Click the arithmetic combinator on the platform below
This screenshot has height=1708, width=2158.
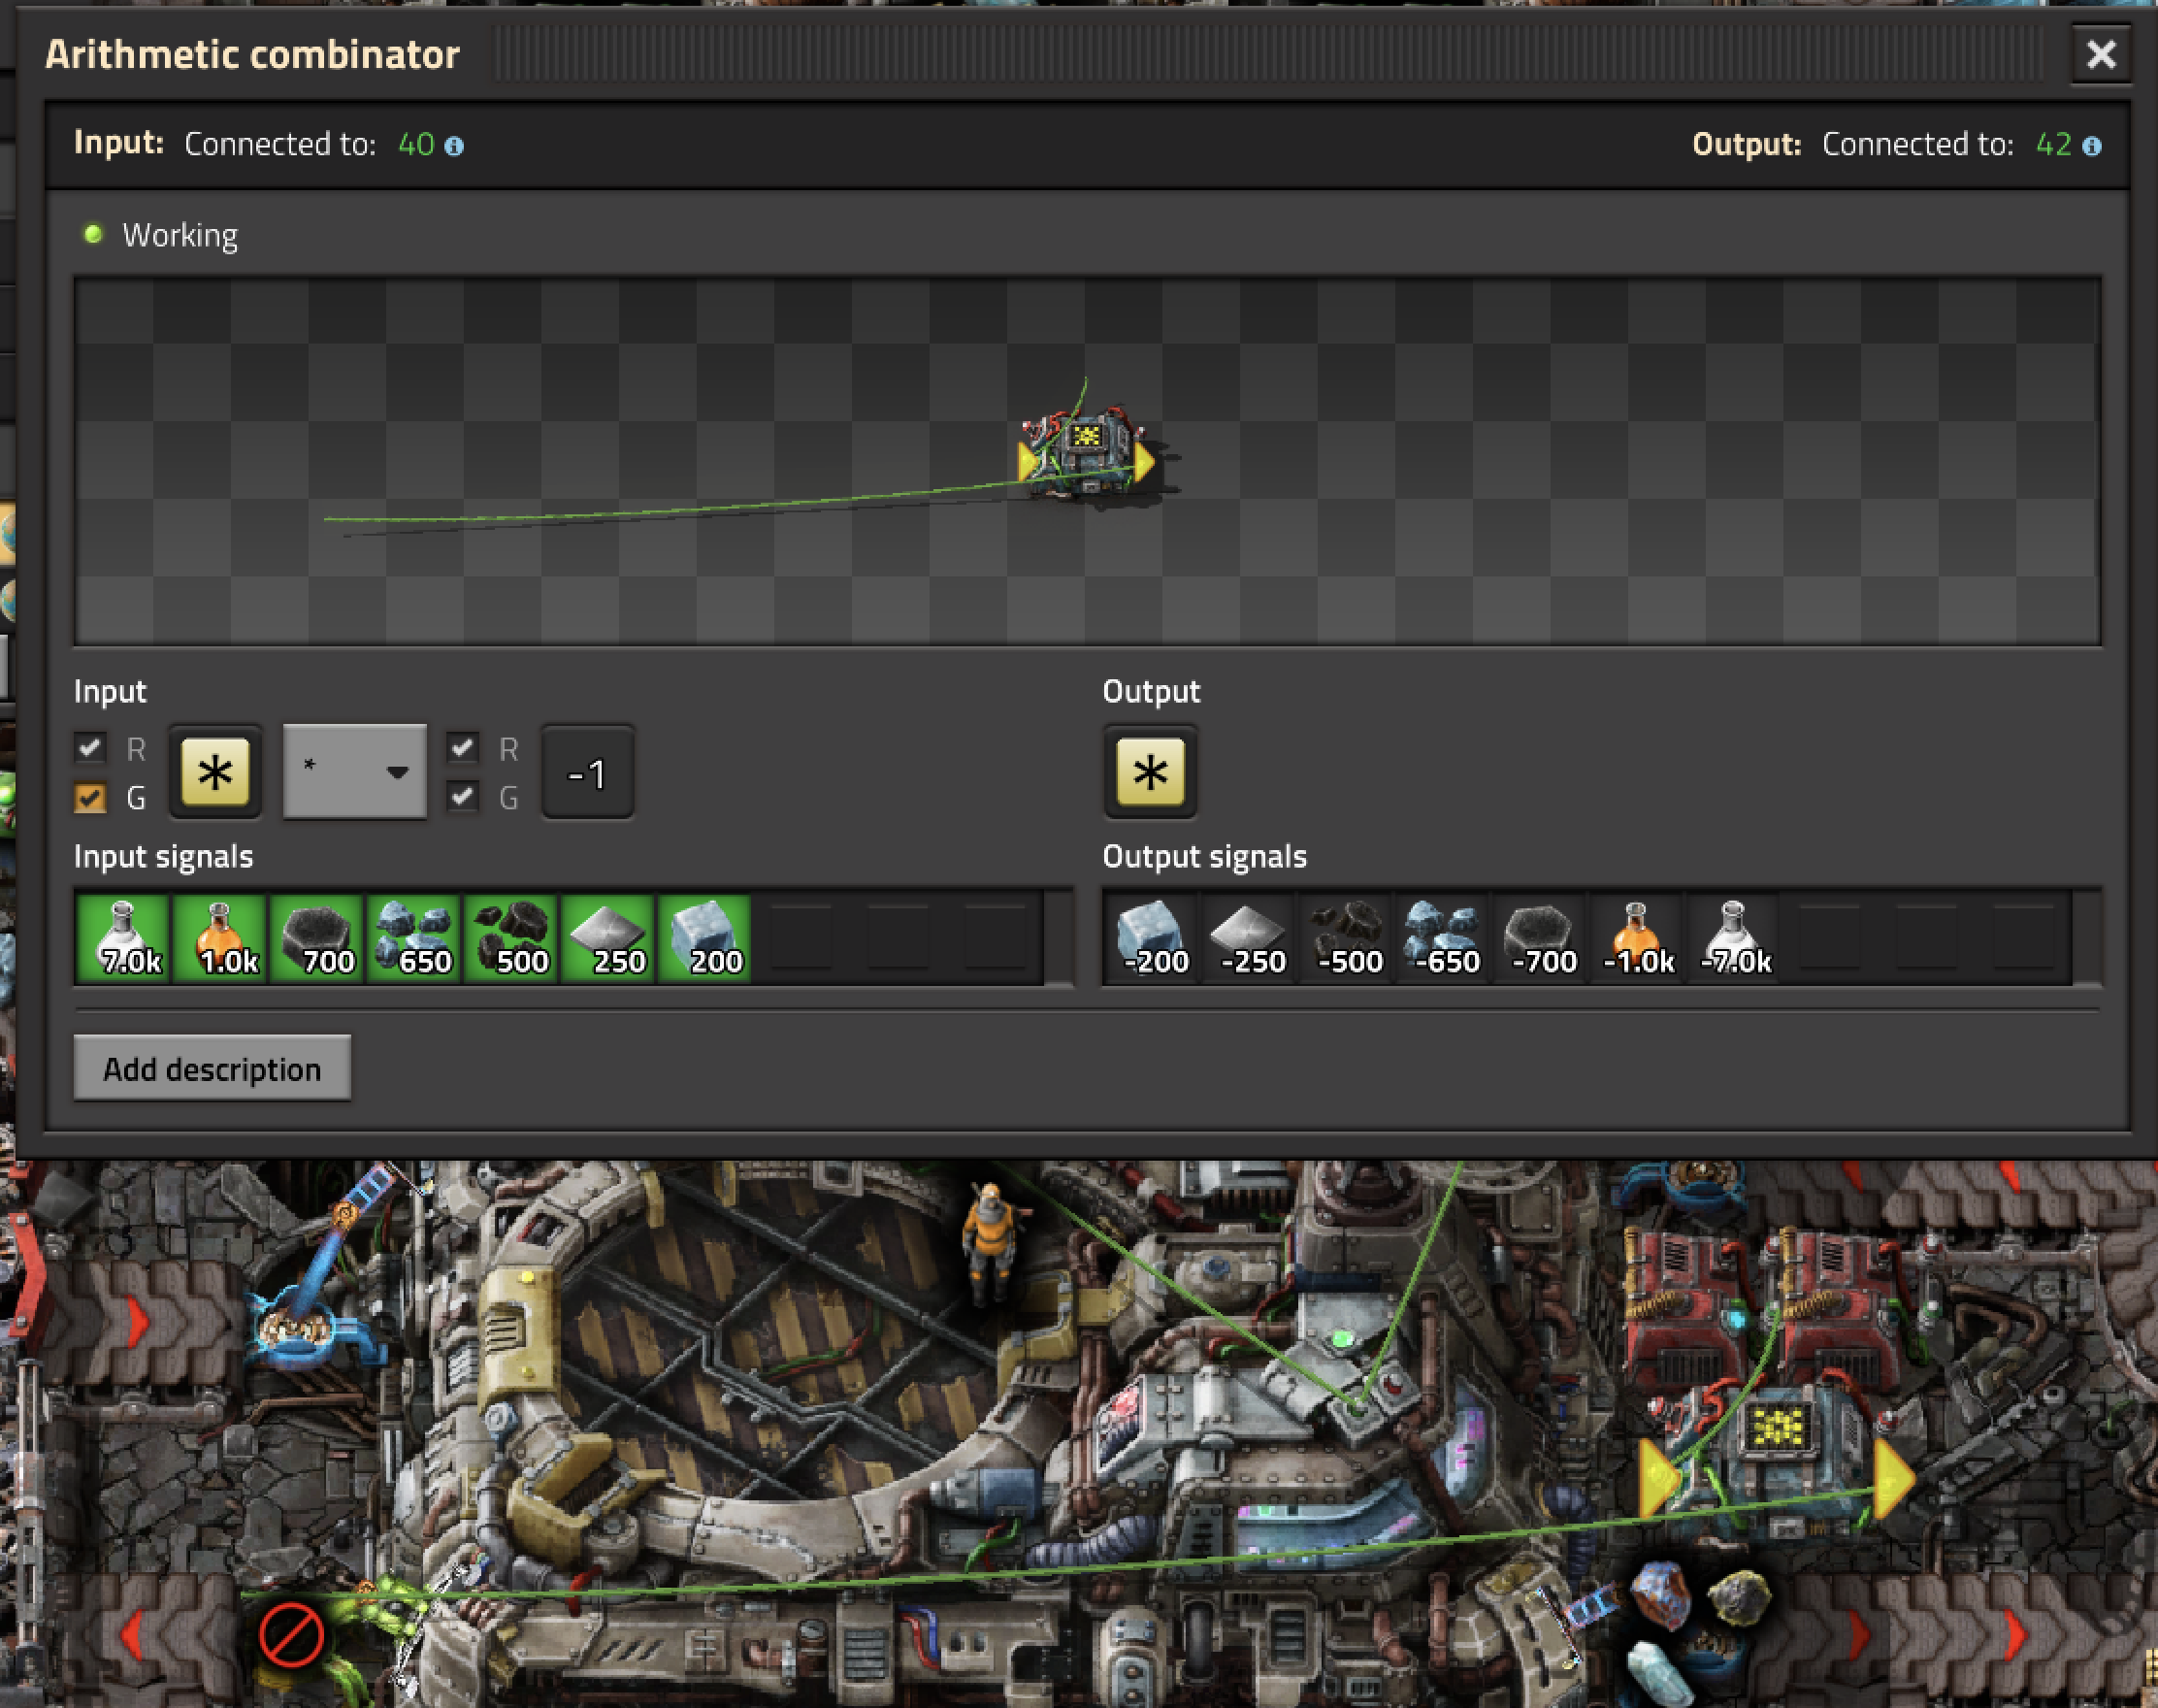point(1777,1458)
